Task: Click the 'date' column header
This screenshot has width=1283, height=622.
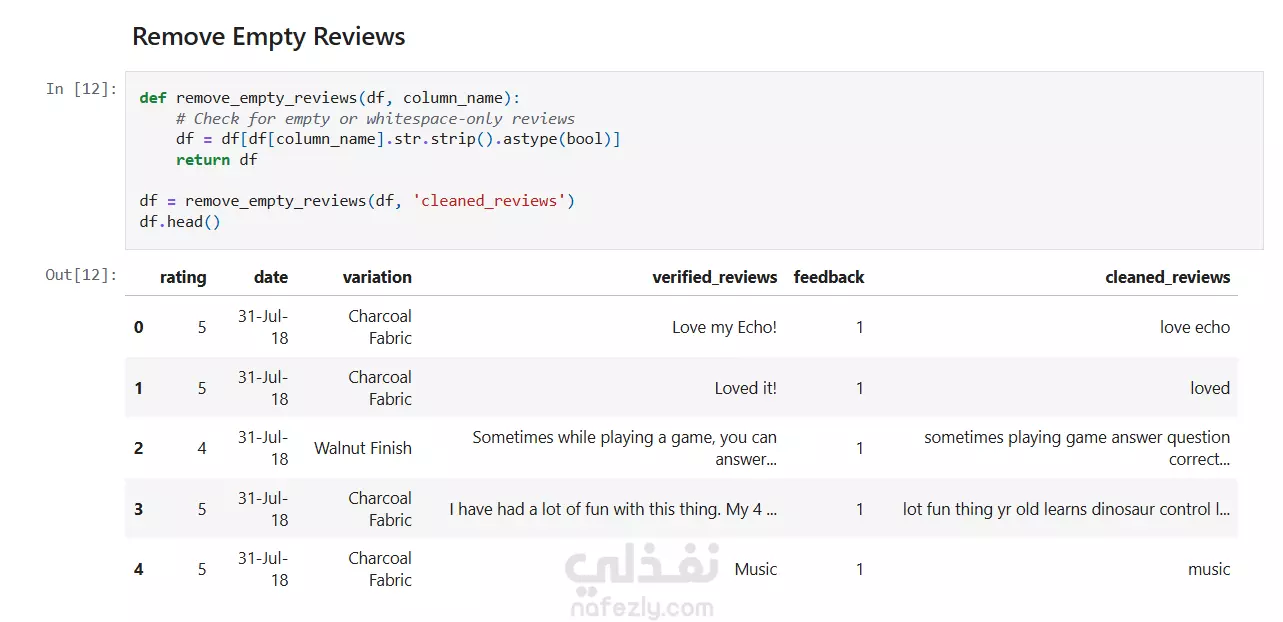Action: pos(271,278)
